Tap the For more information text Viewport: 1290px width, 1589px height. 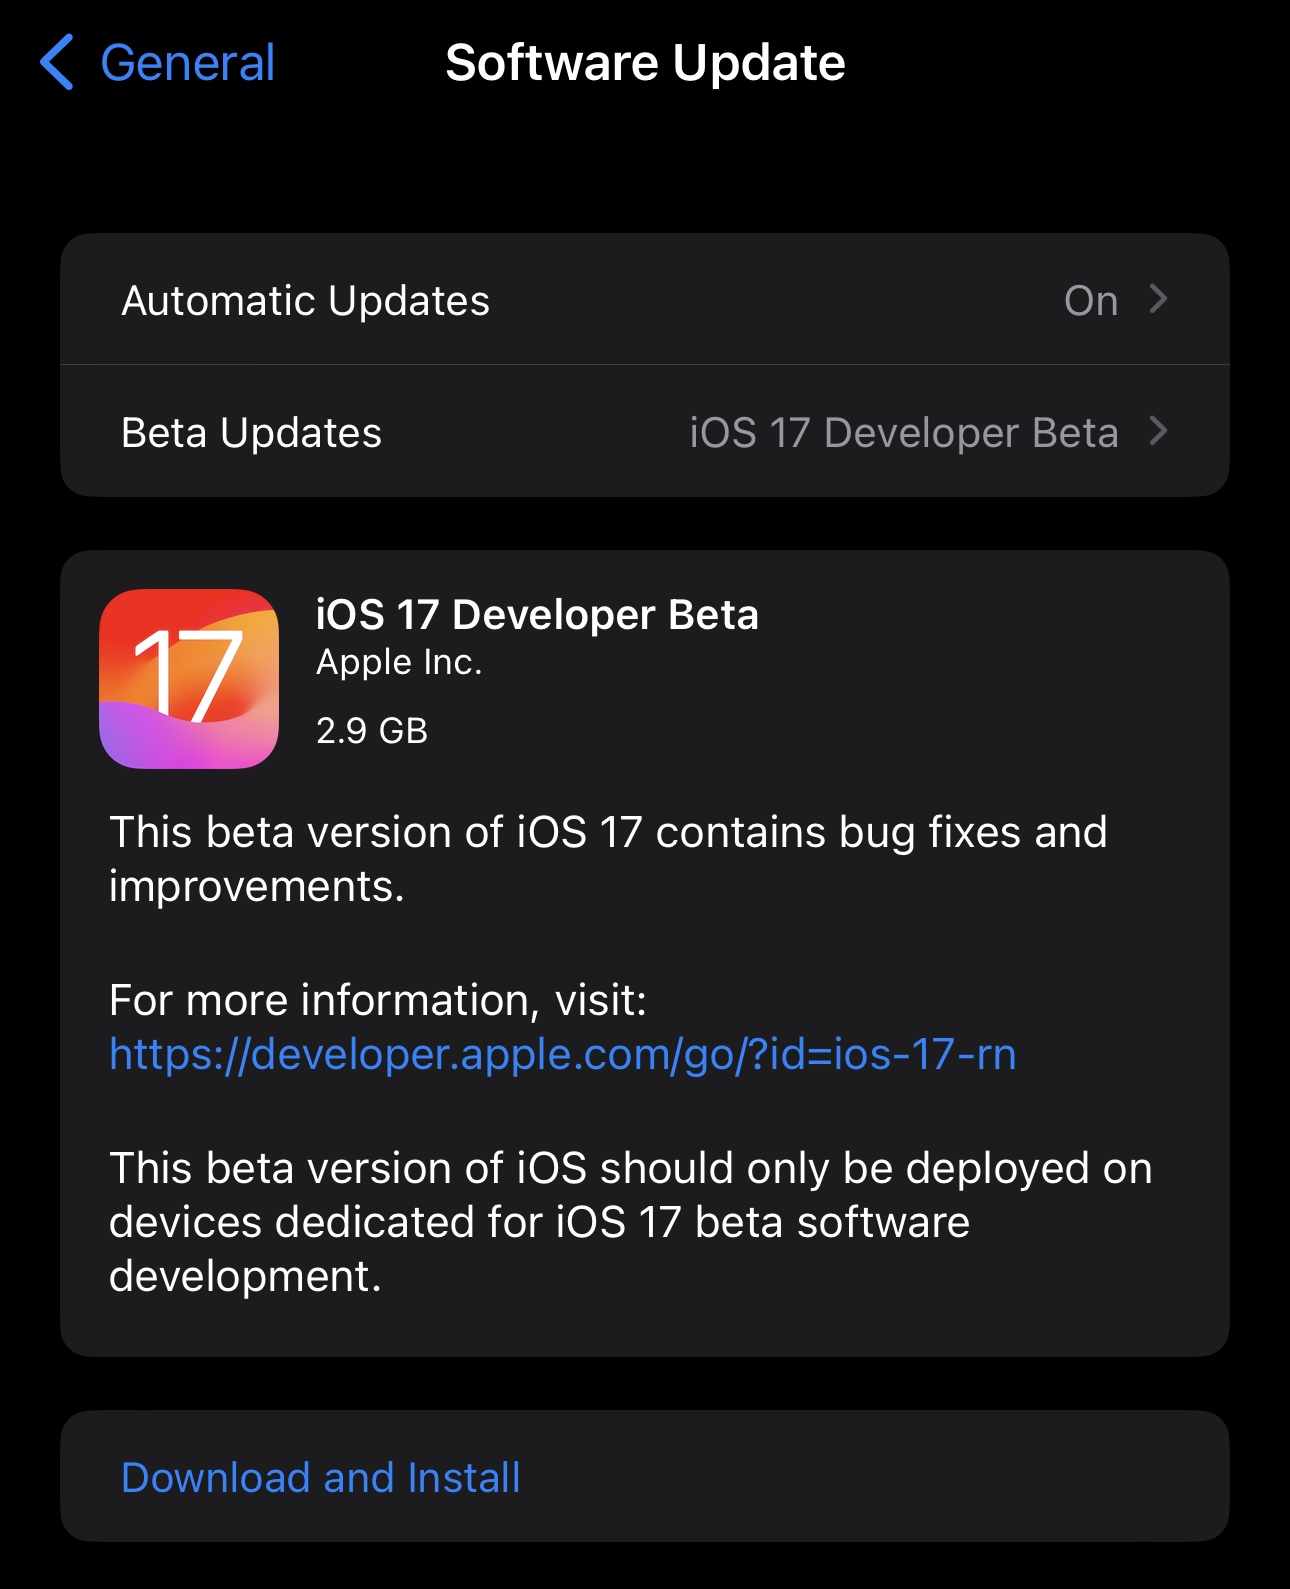(378, 1000)
